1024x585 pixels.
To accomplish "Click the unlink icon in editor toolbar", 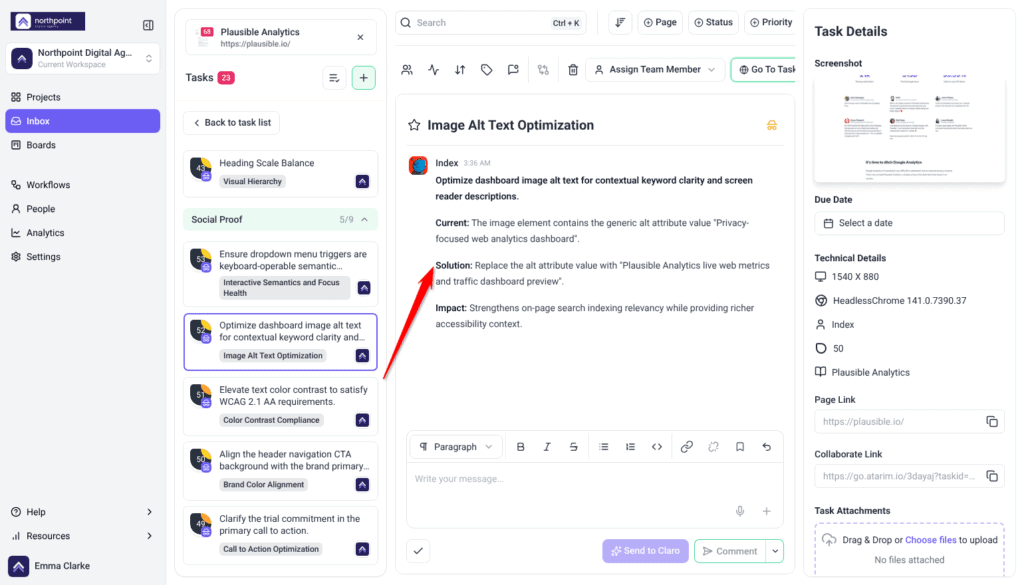I will pyautogui.click(x=713, y=447).
